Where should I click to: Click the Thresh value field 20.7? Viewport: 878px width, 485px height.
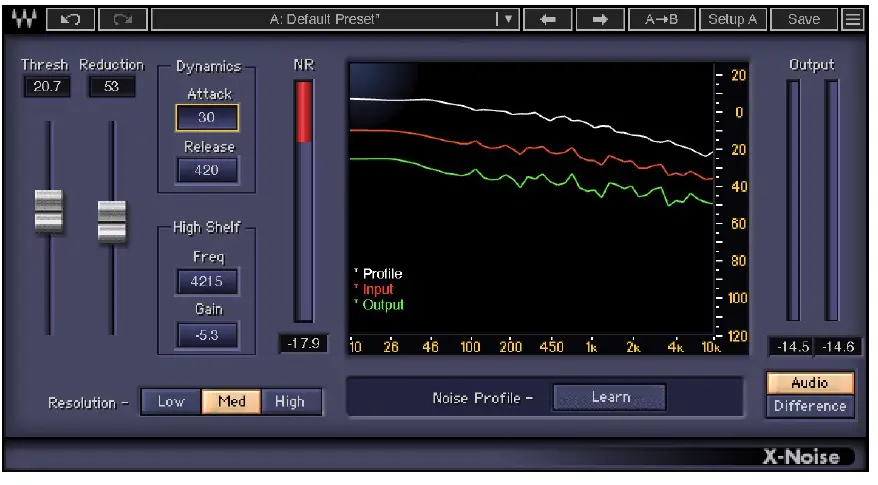tap(47, 86)
